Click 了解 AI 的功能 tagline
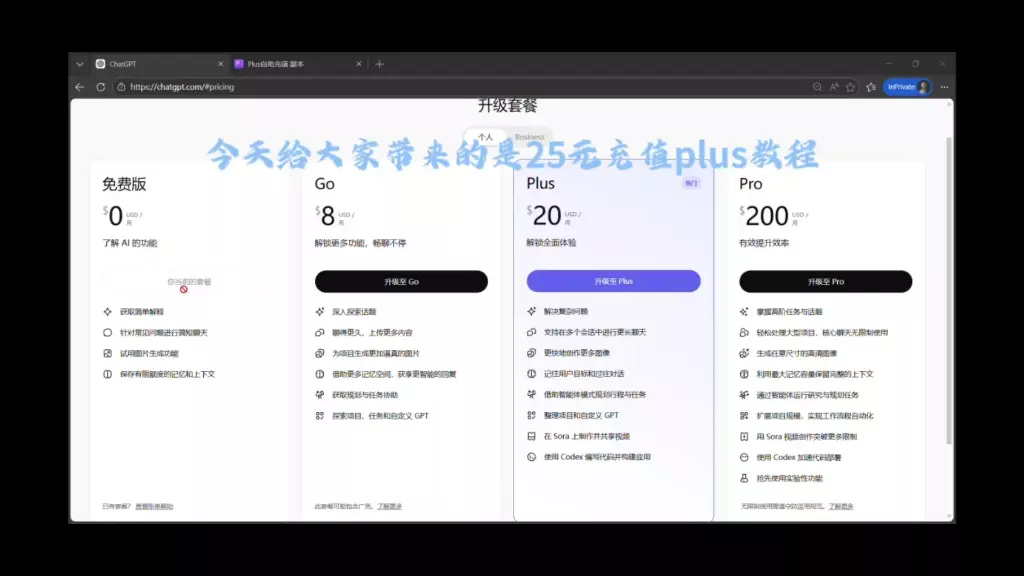Image resolution: width=1024 pixels, height=576 pixels. pos(129,243)
